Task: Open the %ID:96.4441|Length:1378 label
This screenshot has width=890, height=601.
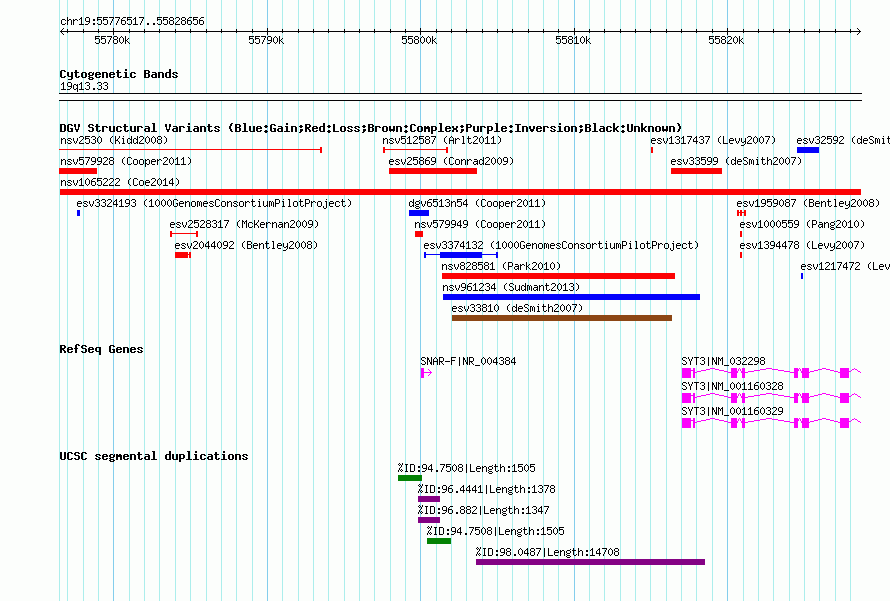Action: point(486,489)
